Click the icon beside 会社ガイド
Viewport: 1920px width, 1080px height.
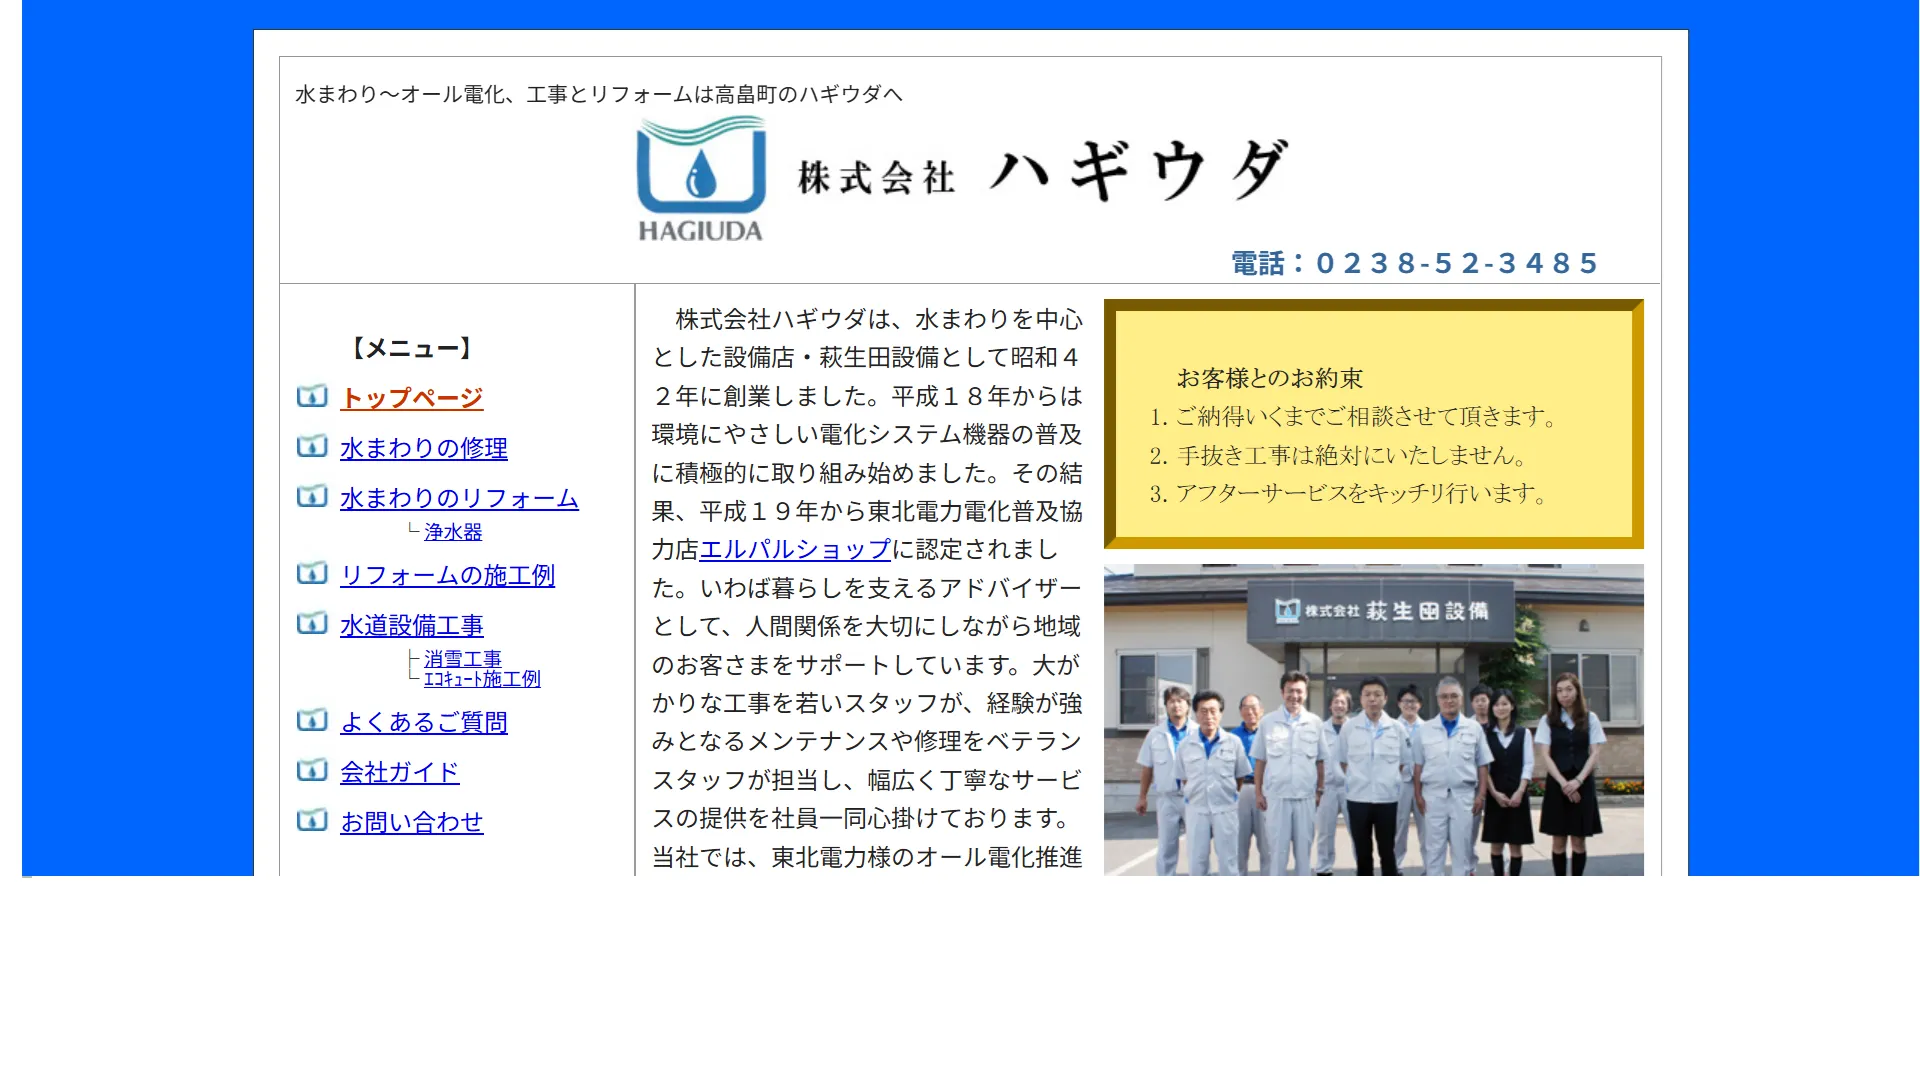point(312,771)
